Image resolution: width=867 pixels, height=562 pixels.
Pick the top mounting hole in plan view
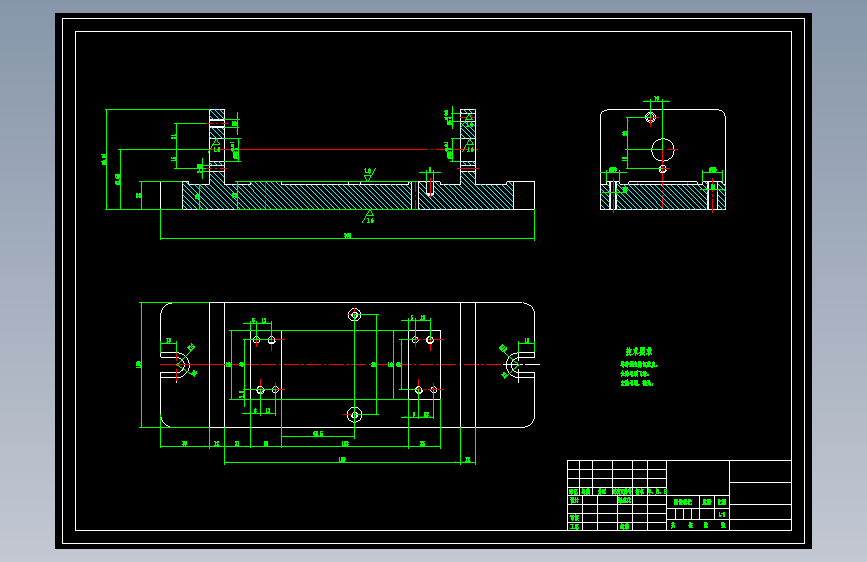pos(354,315)
